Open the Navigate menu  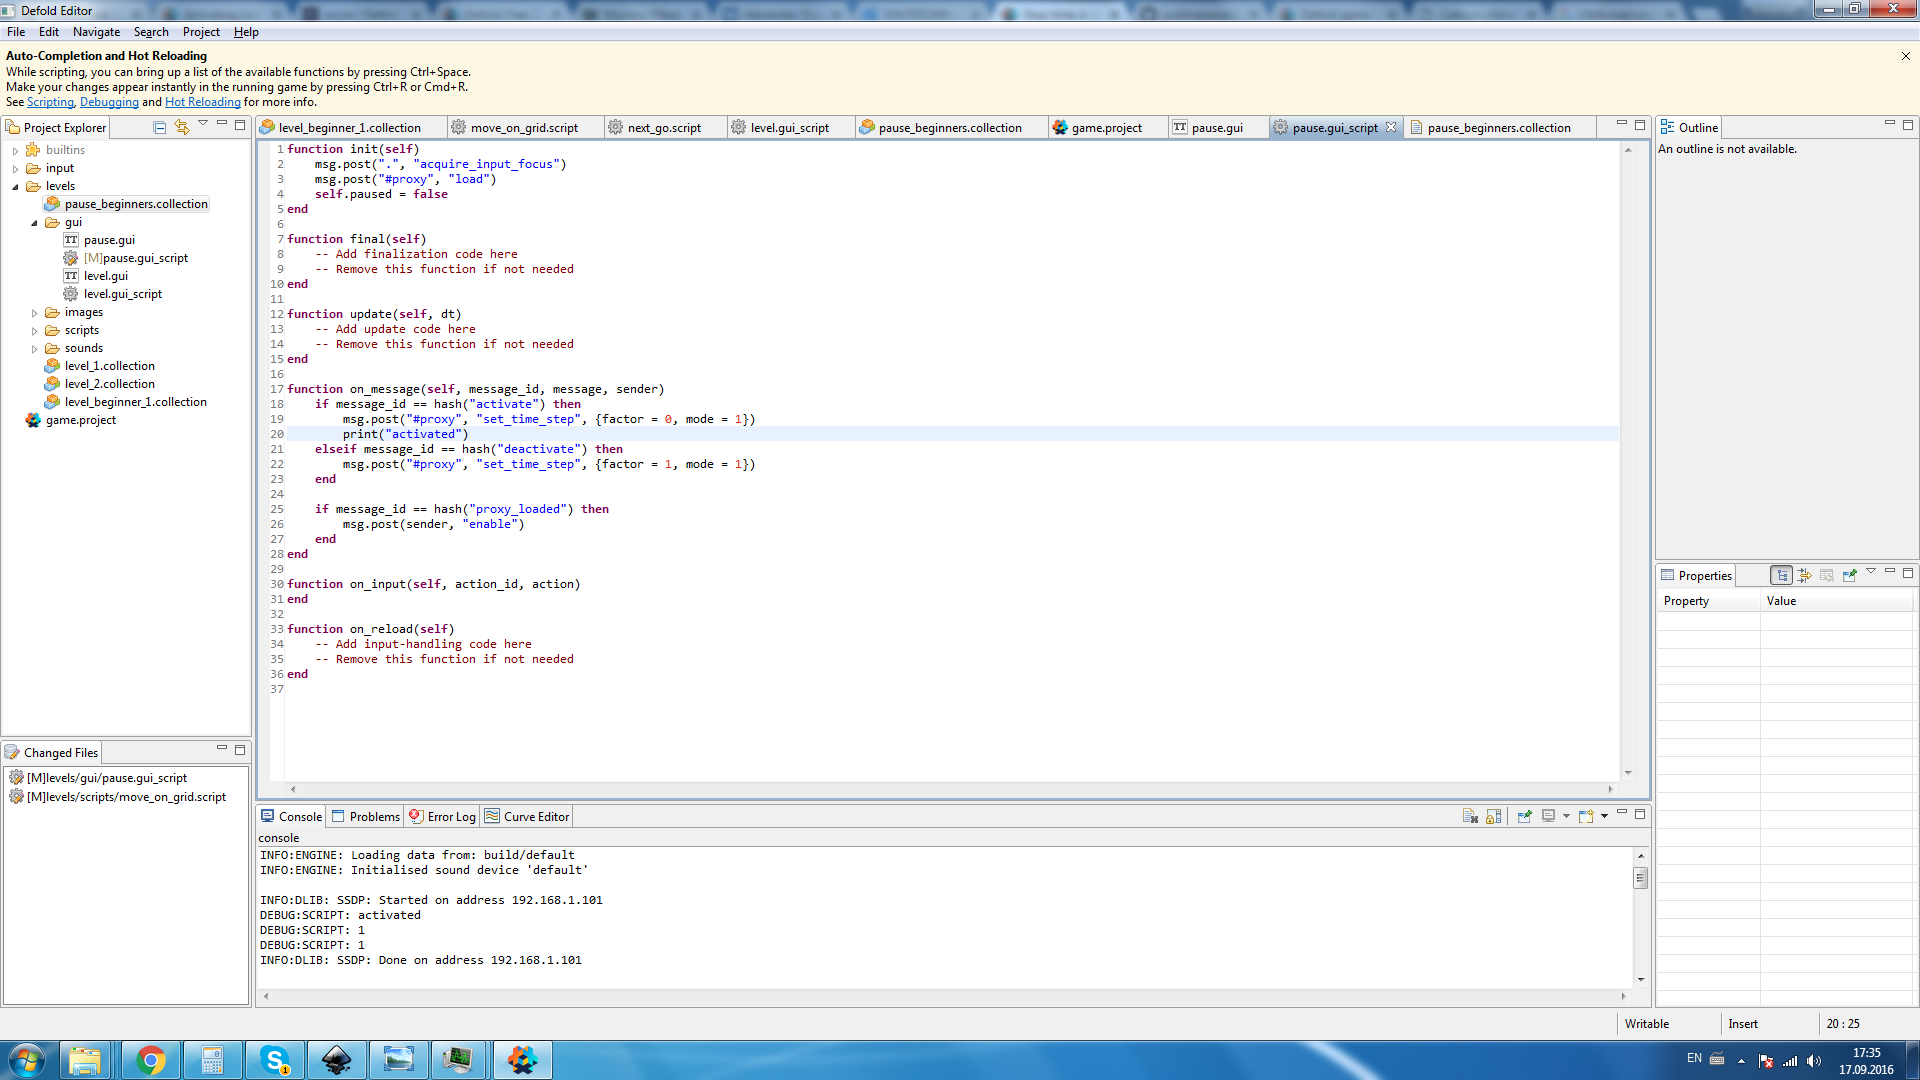pyautogui.click(x=96, y=32)
